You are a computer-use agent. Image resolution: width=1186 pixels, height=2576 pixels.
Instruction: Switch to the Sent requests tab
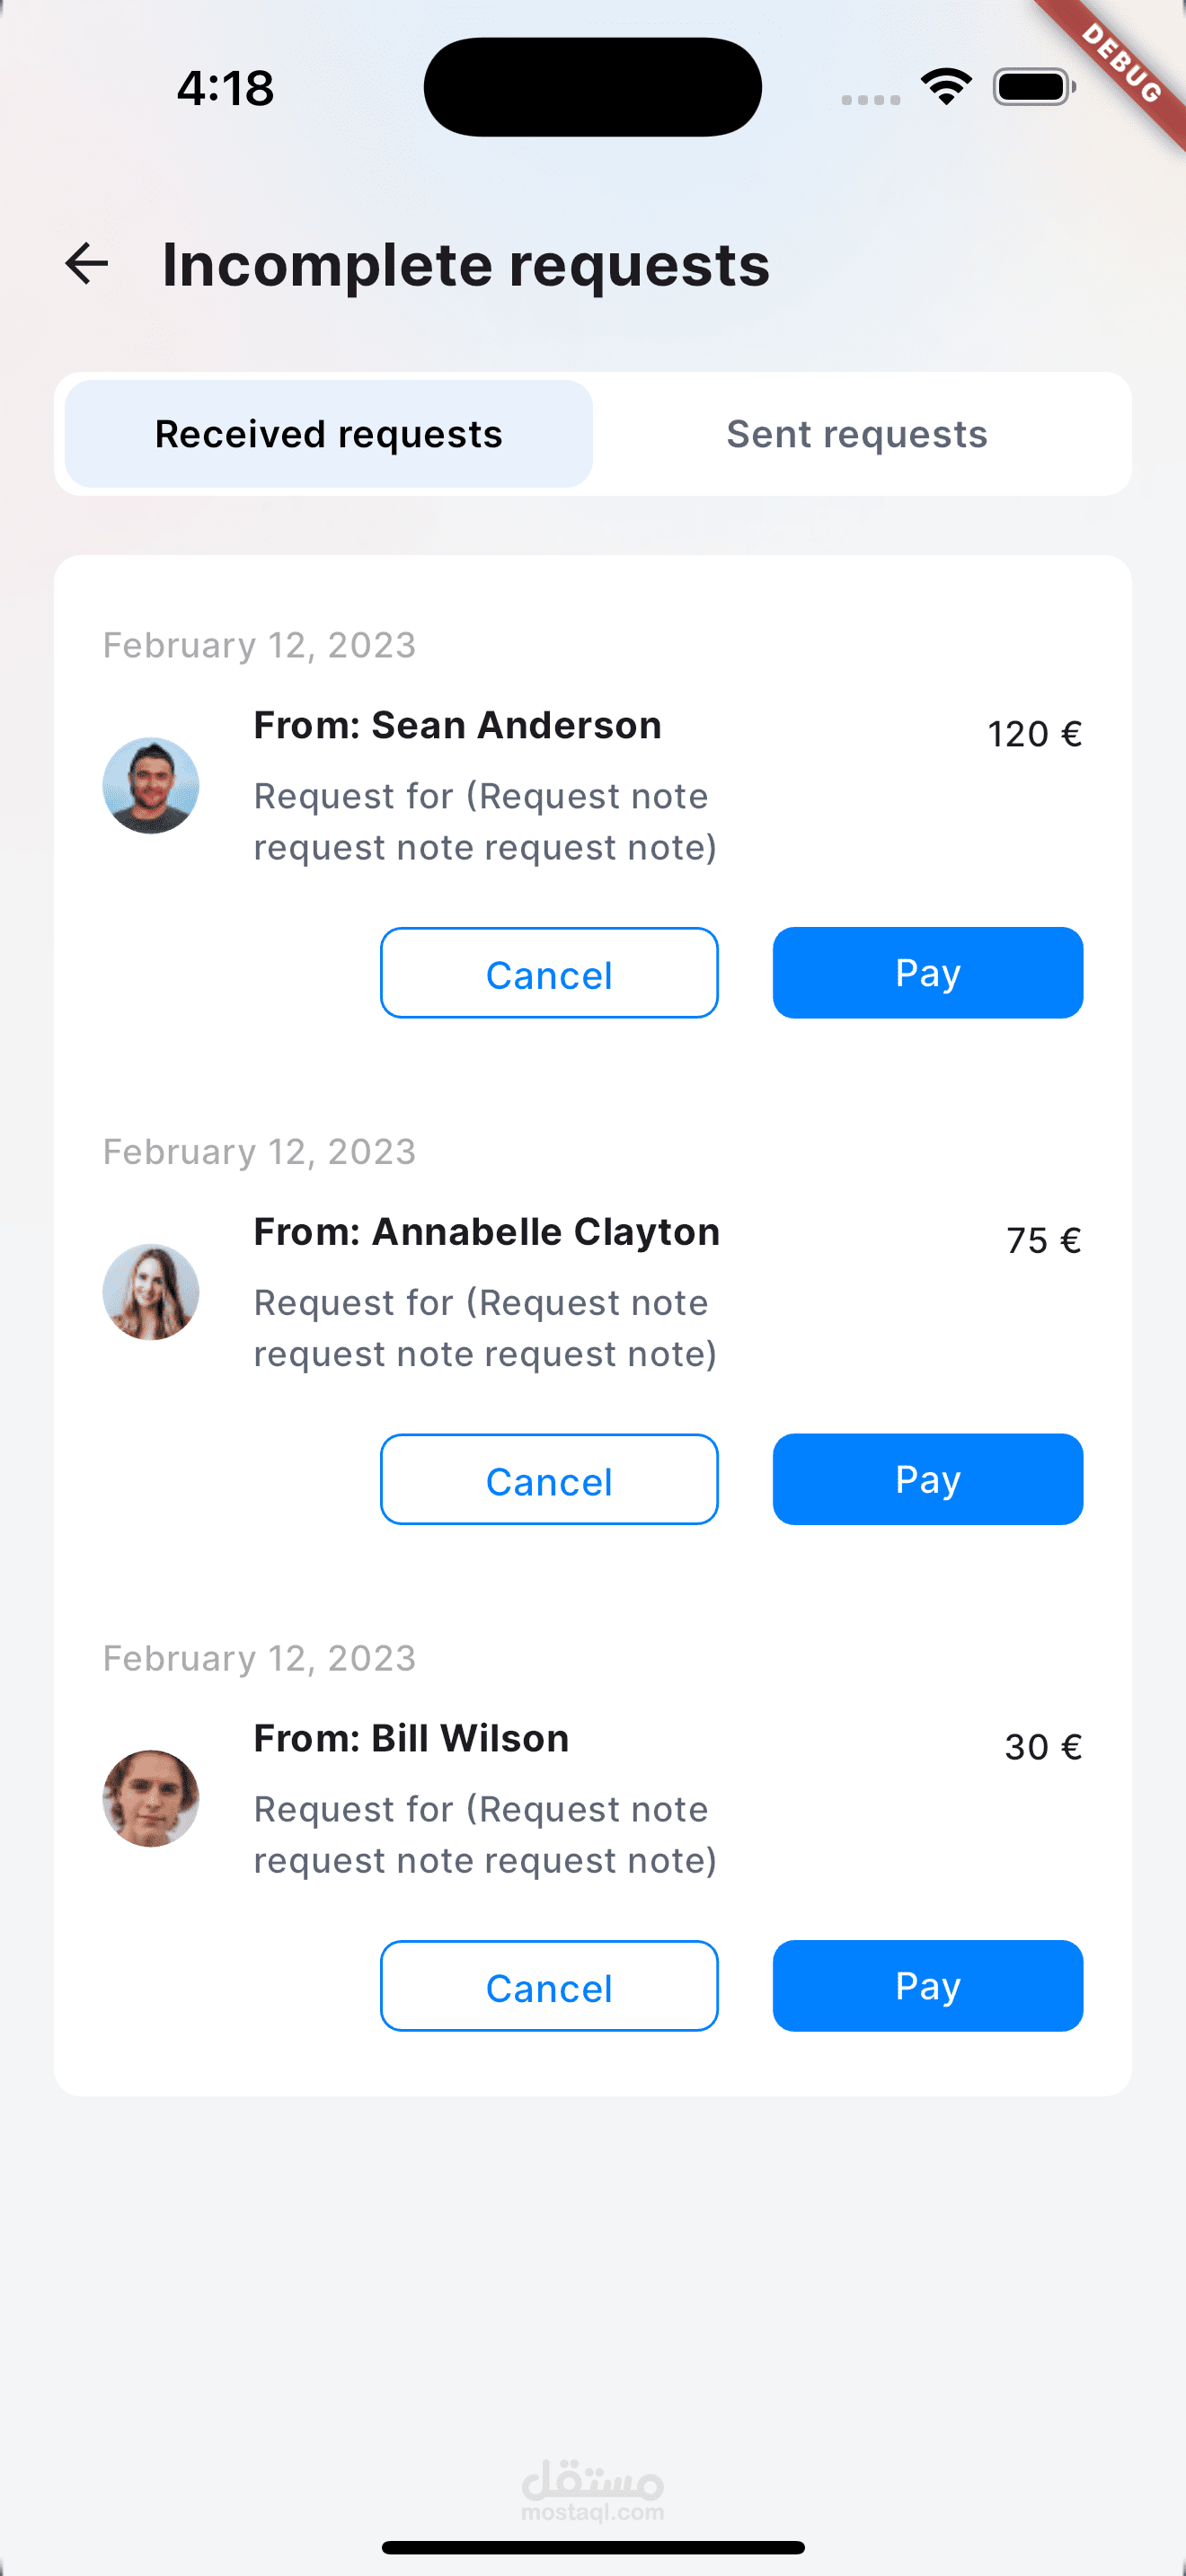[857, 434]
